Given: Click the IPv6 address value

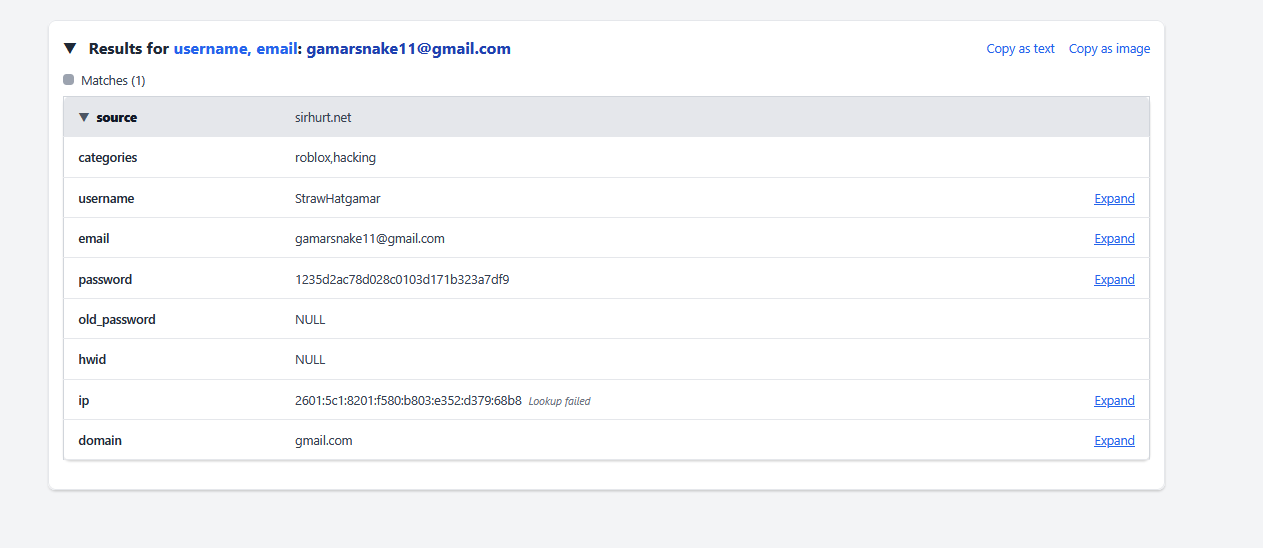Looking at the screenshot, I should [408, 401].
